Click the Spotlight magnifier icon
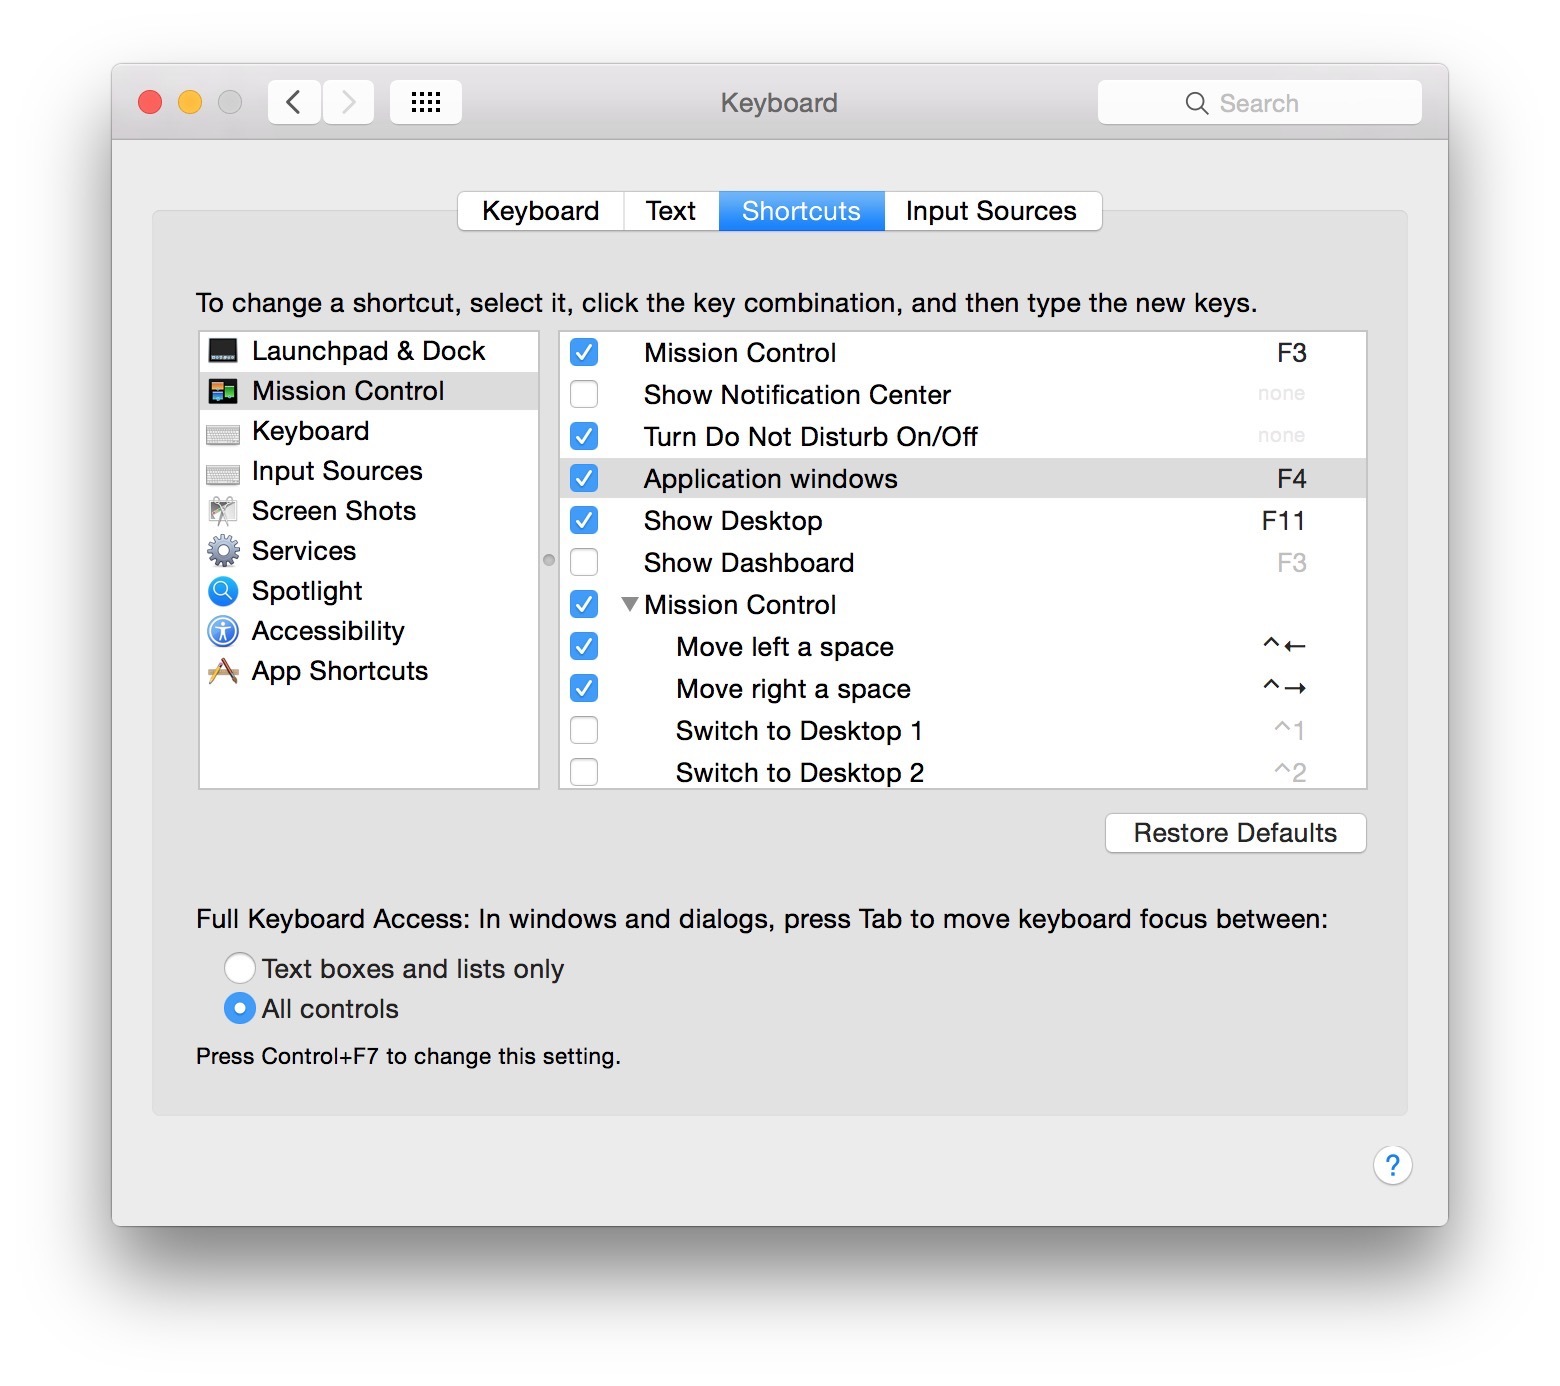This screenshot has width=1560, height=1386. click(222, 591)
